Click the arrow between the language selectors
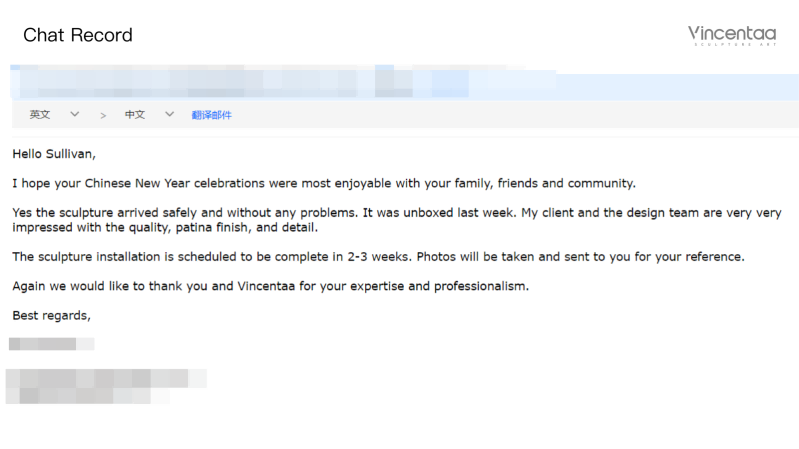This screenshot has height=449, width=799. tap(102, 115)
